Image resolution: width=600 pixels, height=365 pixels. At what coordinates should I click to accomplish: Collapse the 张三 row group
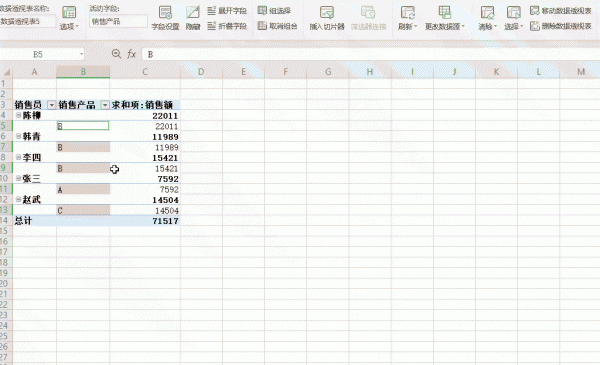(x=18, y=178)
